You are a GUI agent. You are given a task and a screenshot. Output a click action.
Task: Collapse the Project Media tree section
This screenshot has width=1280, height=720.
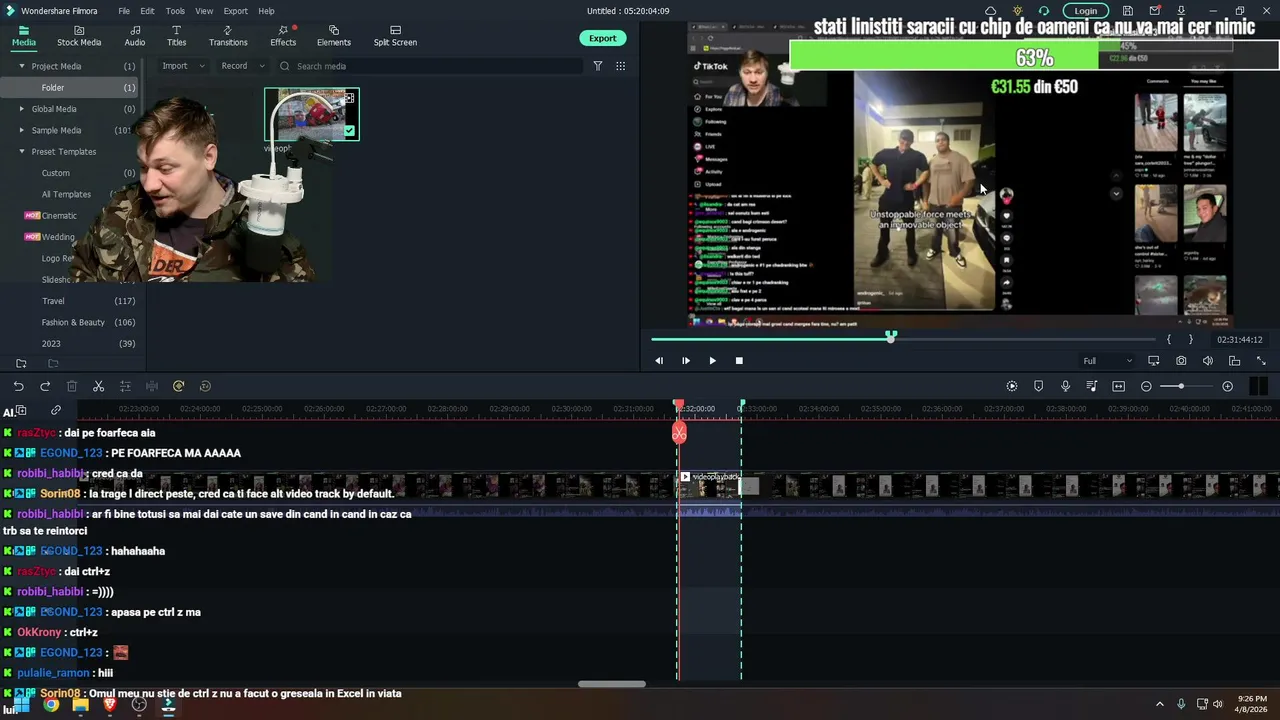(x=21, y=66)
